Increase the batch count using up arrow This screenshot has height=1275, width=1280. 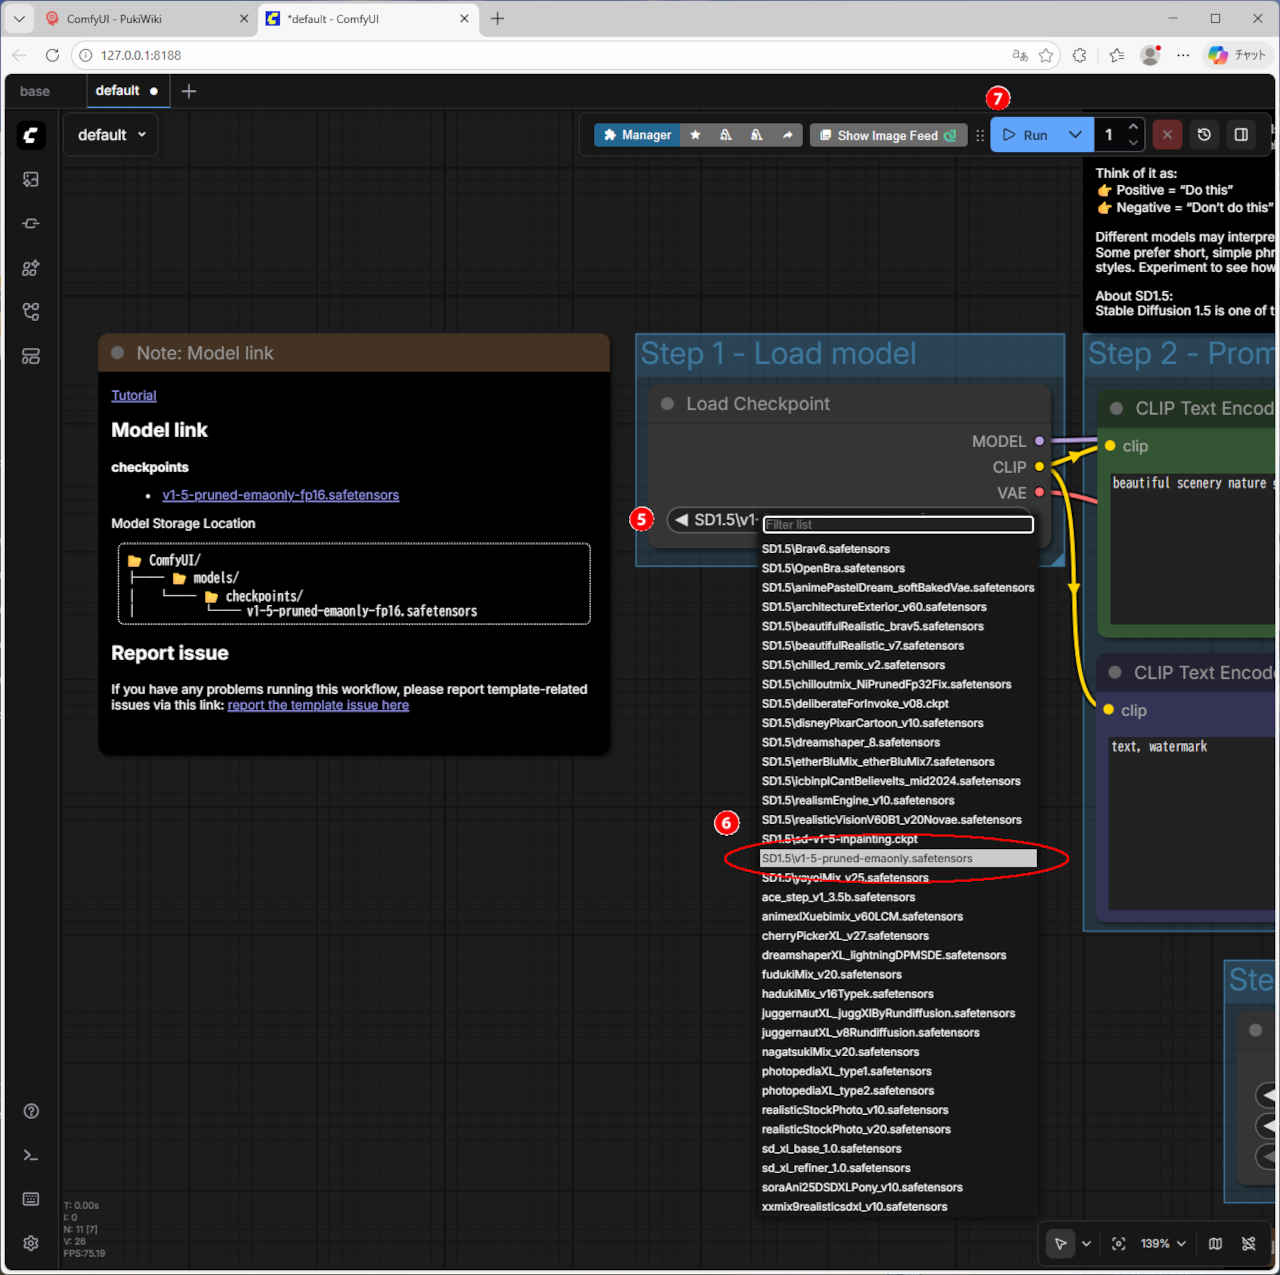pyautogui.click(x=1133, y=127)
